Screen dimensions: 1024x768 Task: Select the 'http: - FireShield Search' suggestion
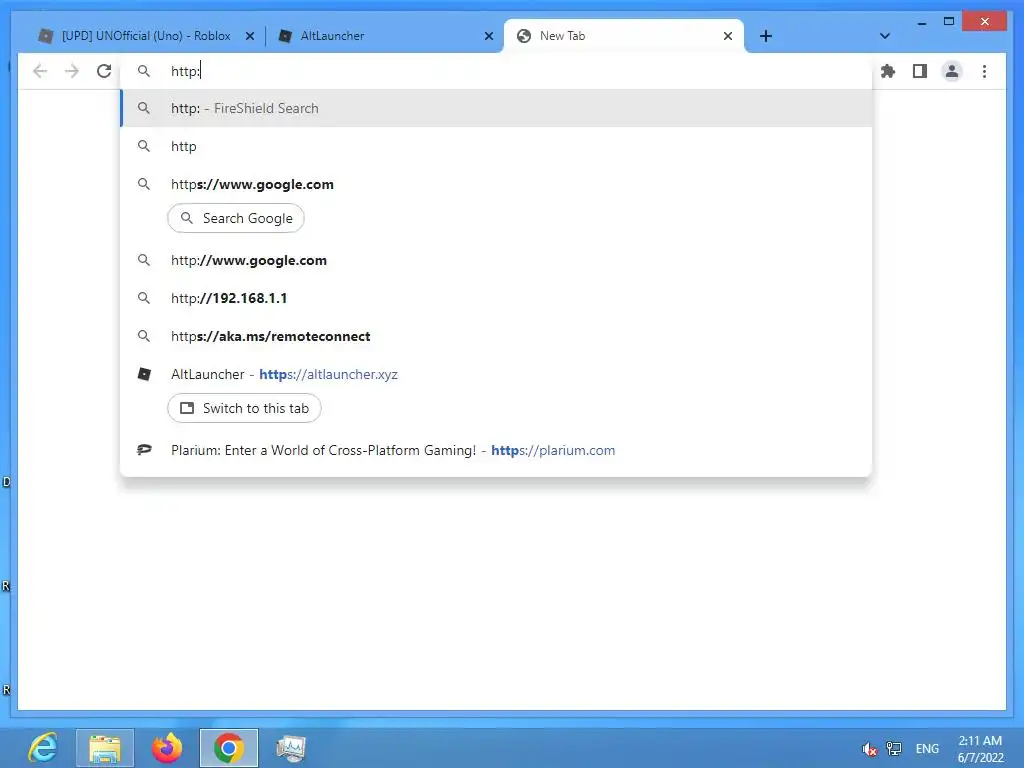click(x=496, y=108)
